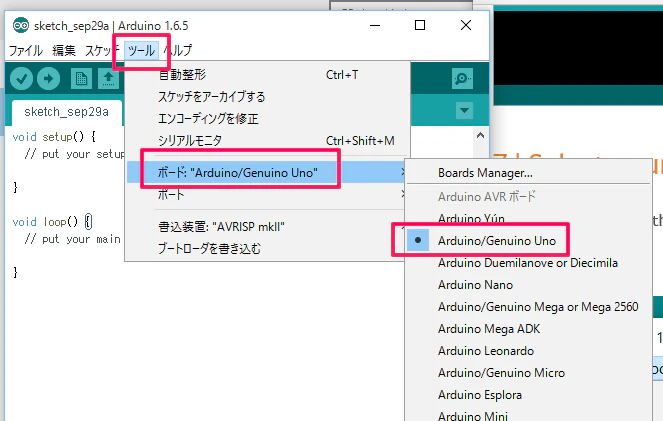Image resolution: width=663 pixels, height=421 pixels.
Task: Open the tab options dropdown arrow
Action: pyautogui.click(x=464, y=111)
